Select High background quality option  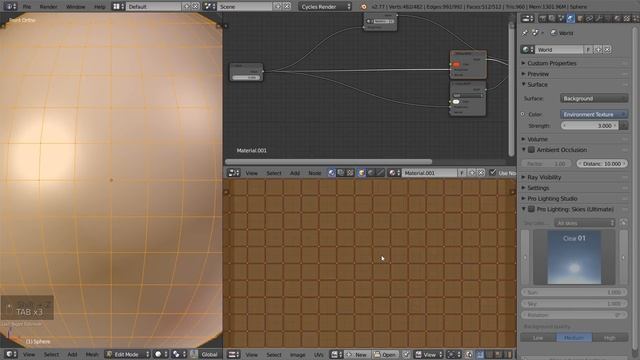(610, 338)
